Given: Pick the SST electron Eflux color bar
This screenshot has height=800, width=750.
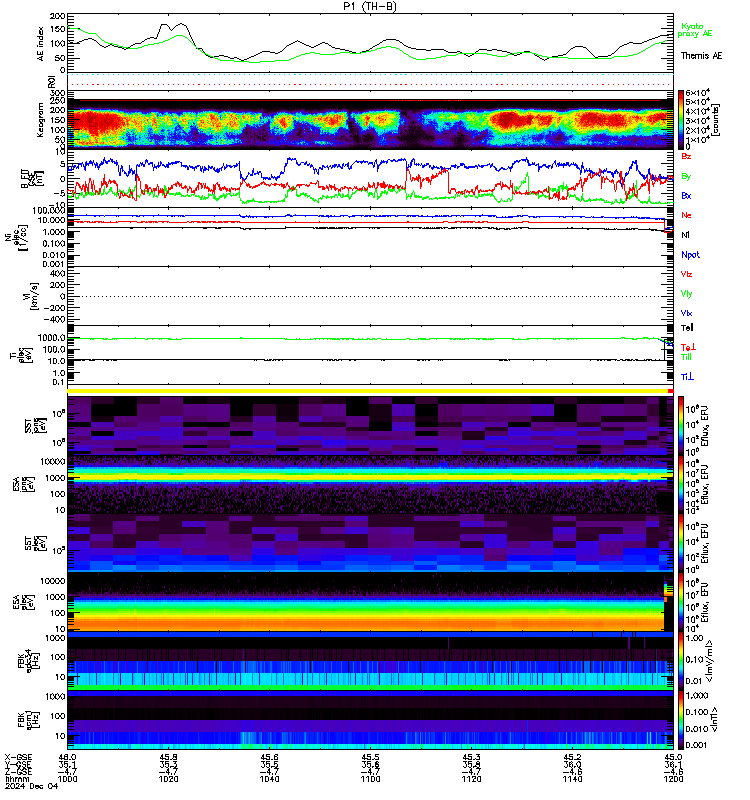Looking at the screenshot, I should tap(681, 543).
